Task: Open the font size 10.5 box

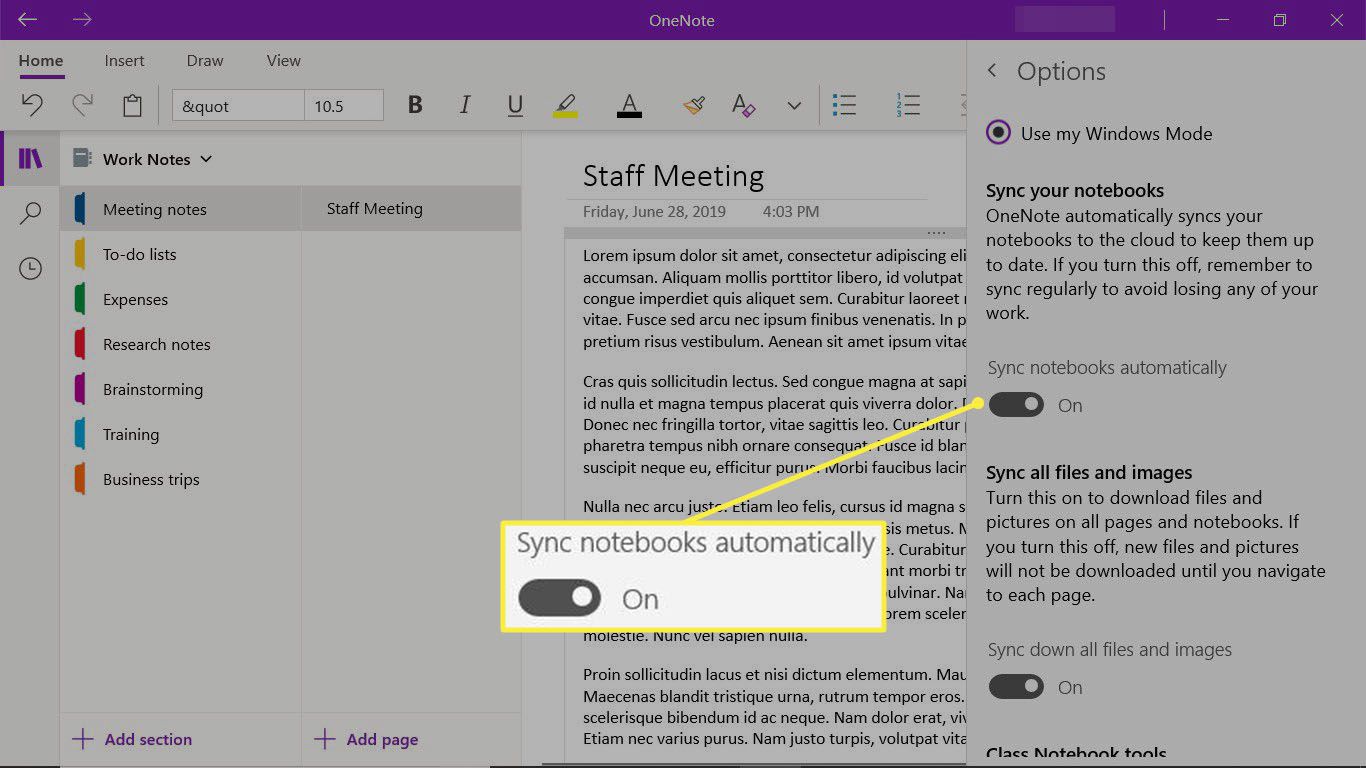Action: click(x=344, y=105)
